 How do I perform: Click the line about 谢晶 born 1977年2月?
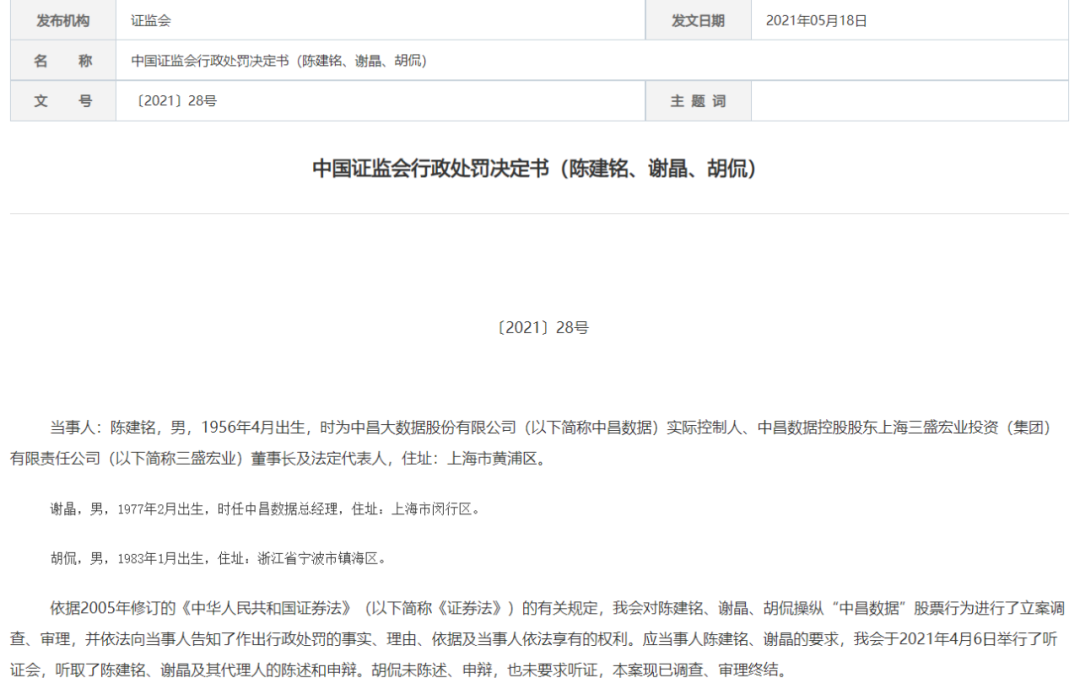(265, 509)
